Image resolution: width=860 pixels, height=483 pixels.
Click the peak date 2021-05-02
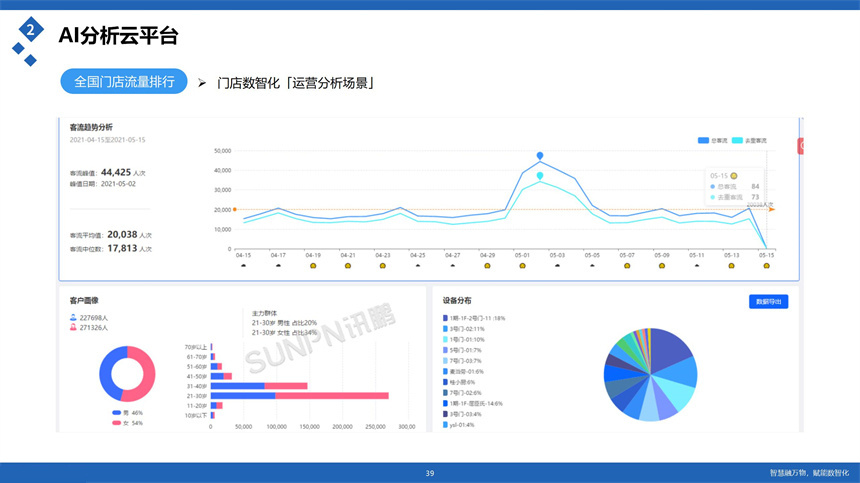(118, 184)
